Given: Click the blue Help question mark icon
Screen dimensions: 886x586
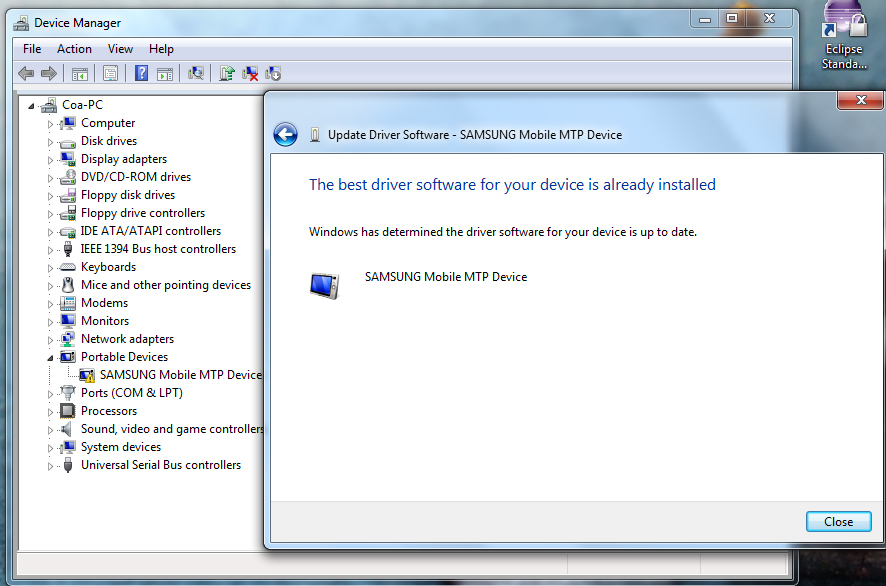Looking at the screenshot, I should 141,73.
